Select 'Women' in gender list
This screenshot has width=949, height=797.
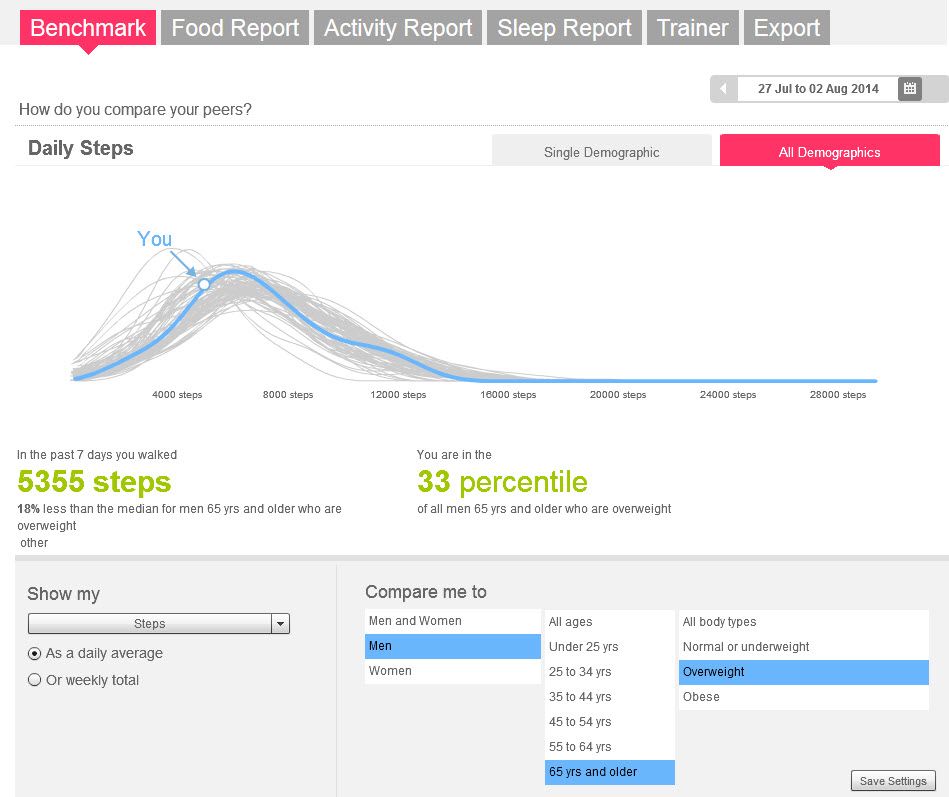tap(453, 671)
